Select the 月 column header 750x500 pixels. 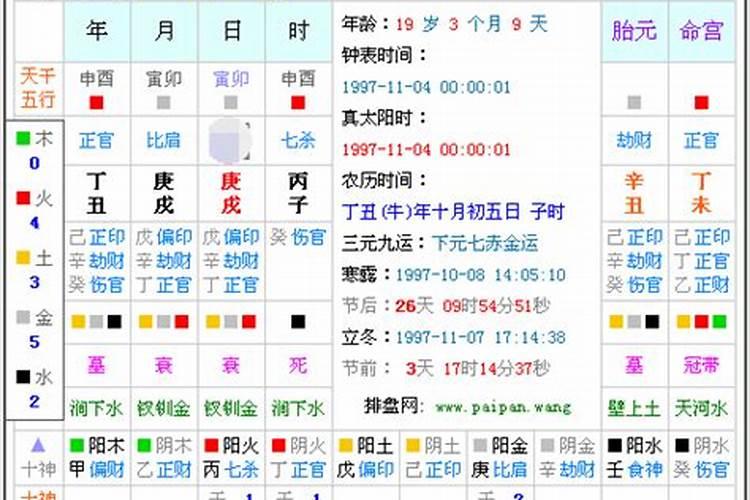point(164,31)
